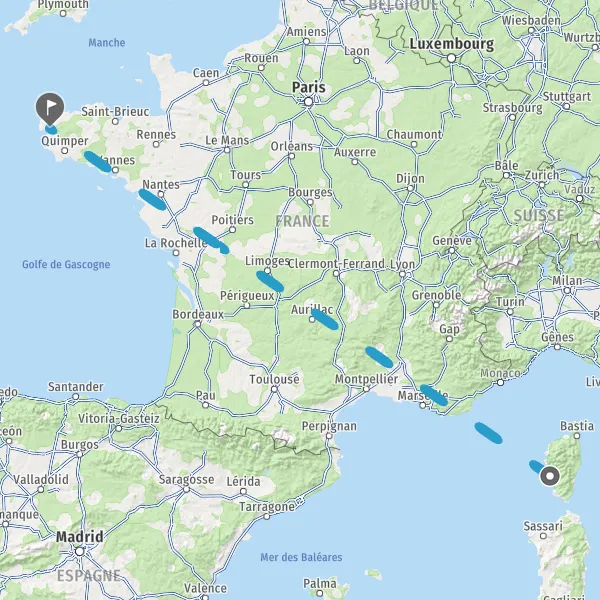The image size is (600, 600).
Task: Select the Montpellier city marker
Action: 367,389
